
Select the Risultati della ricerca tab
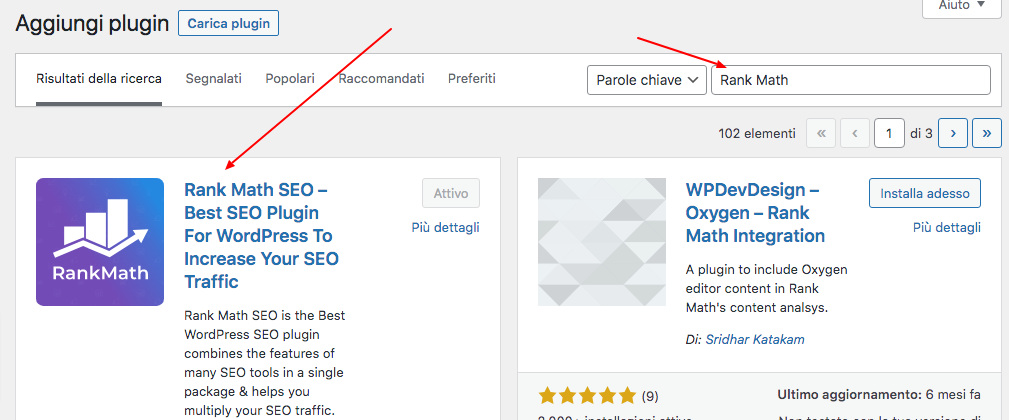pyautogui.click(x=99, y=79)
